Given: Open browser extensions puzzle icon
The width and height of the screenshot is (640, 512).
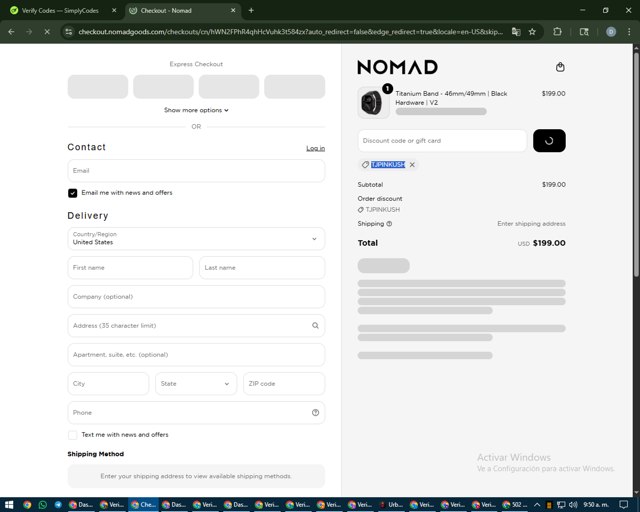Looking at the screenshot, I should click(x=557, y=31).
